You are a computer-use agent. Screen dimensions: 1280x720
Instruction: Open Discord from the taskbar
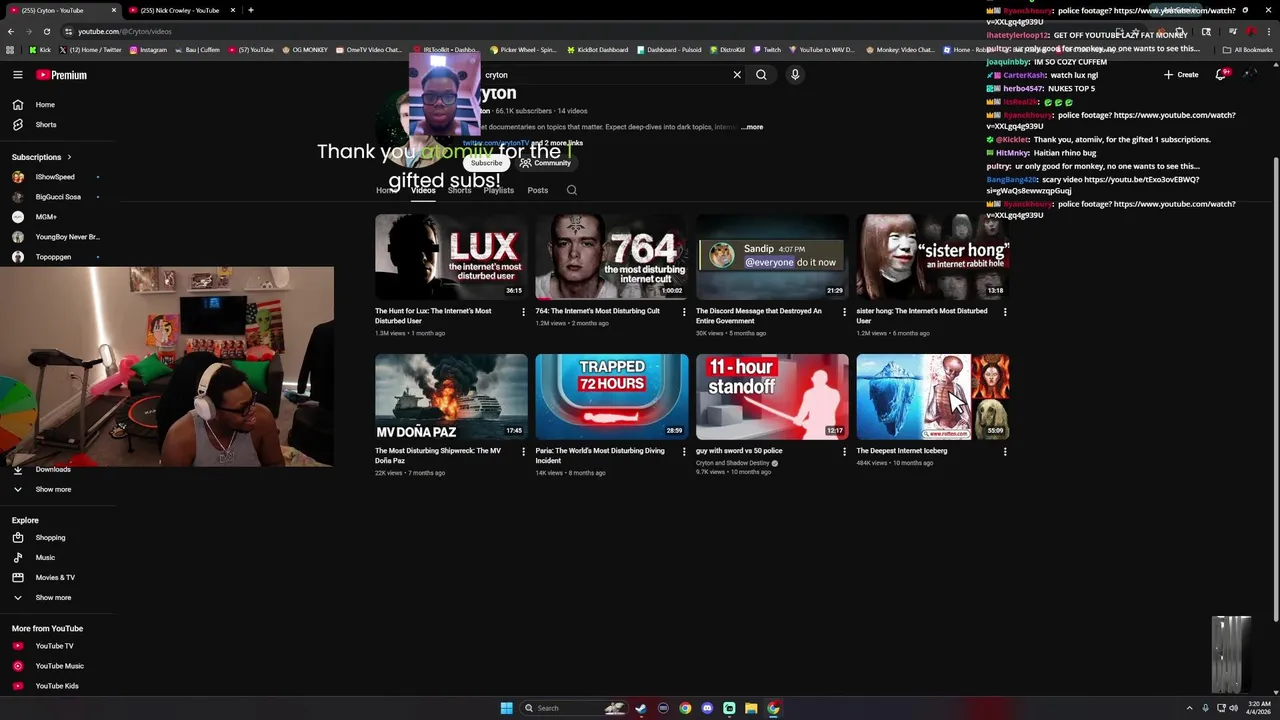click(707, 708)
